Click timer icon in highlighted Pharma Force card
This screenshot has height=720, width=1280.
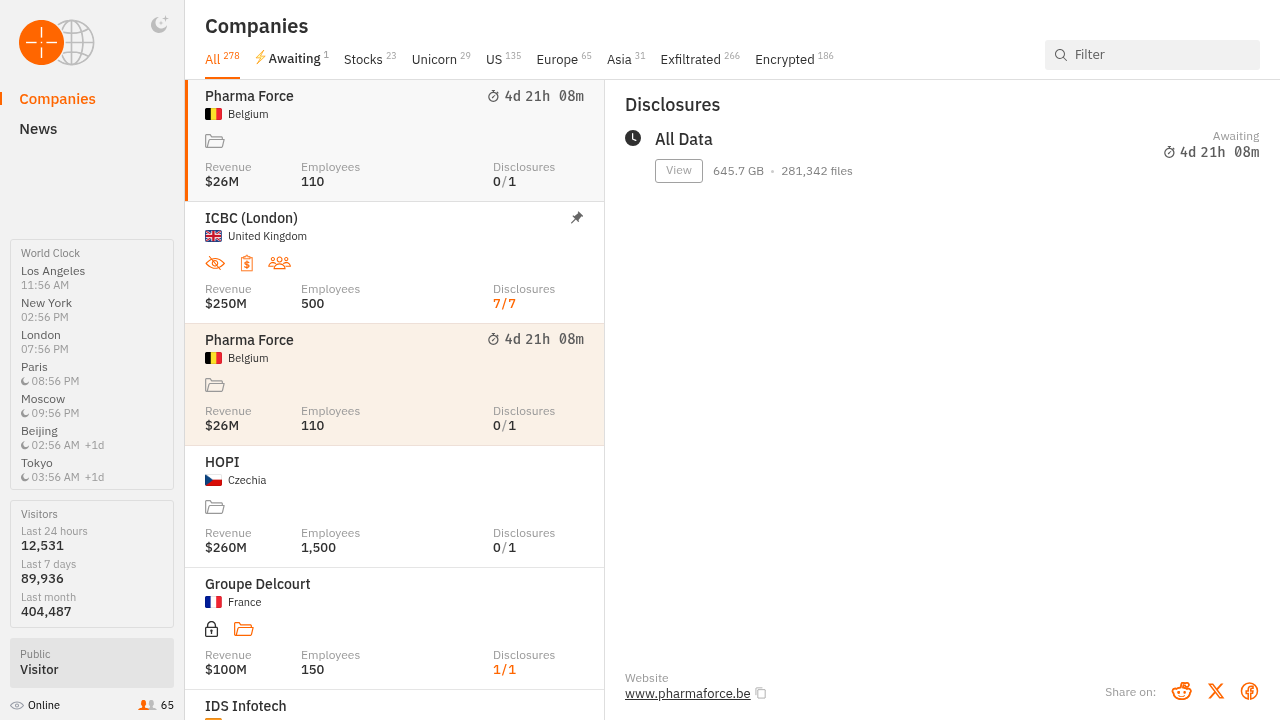[493, 340]
